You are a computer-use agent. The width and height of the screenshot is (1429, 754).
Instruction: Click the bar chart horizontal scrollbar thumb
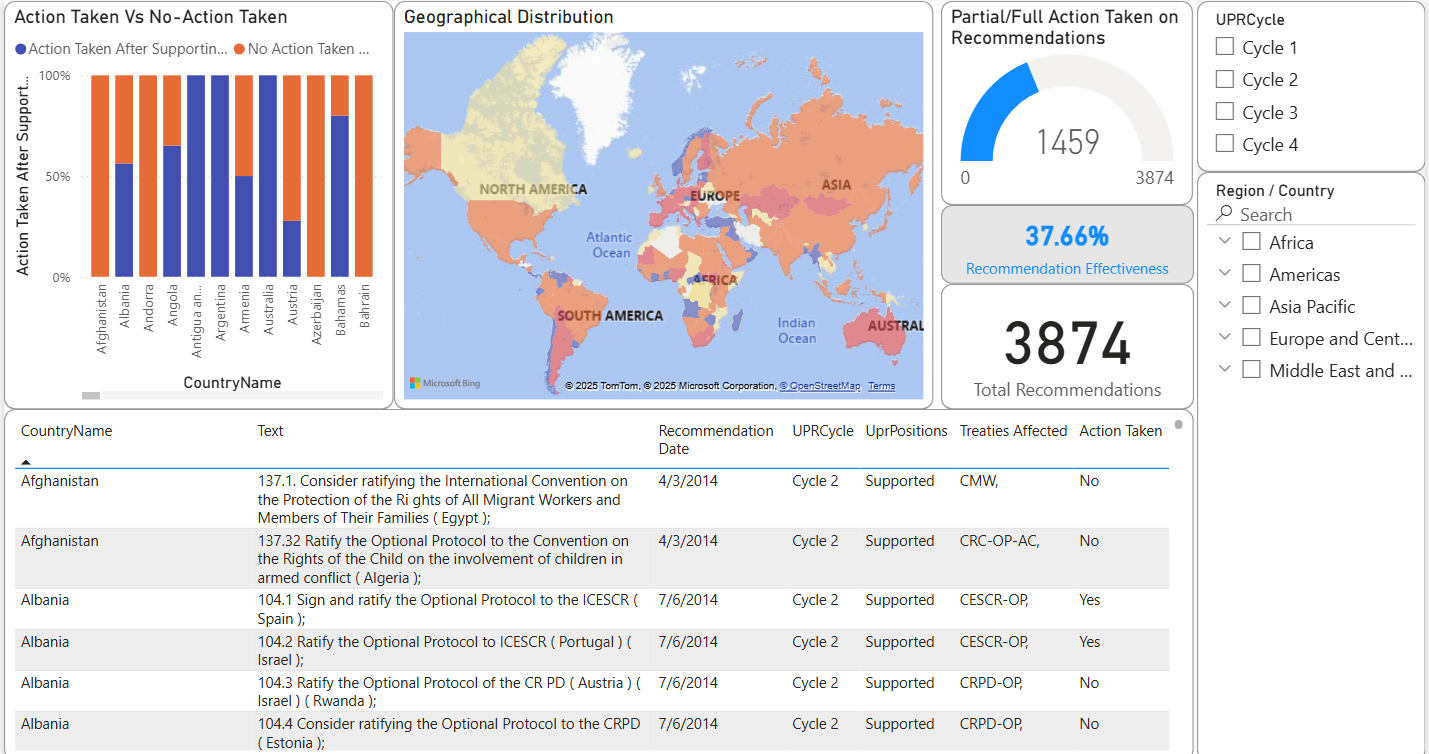click(90, 396)
